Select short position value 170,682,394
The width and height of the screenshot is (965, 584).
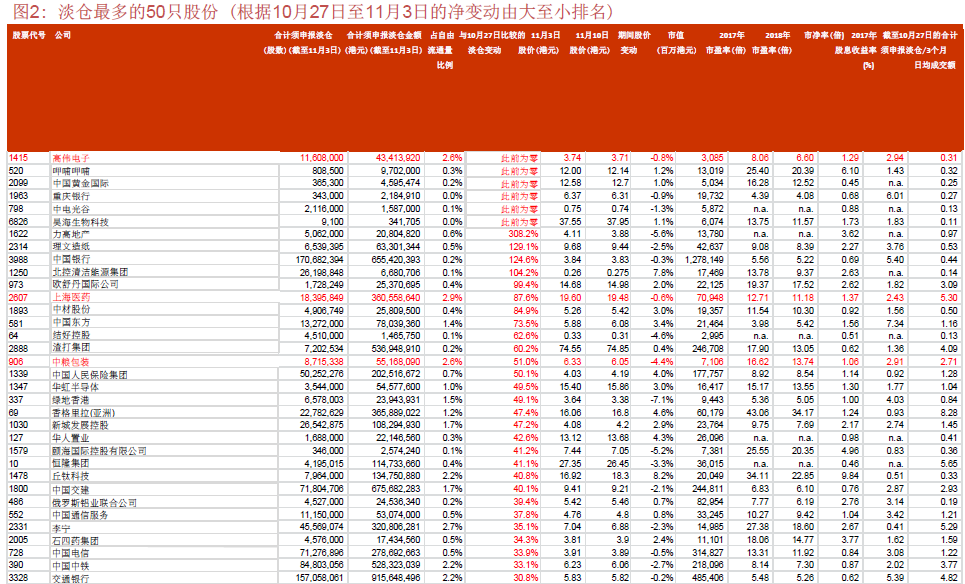[x=319, y=260]
